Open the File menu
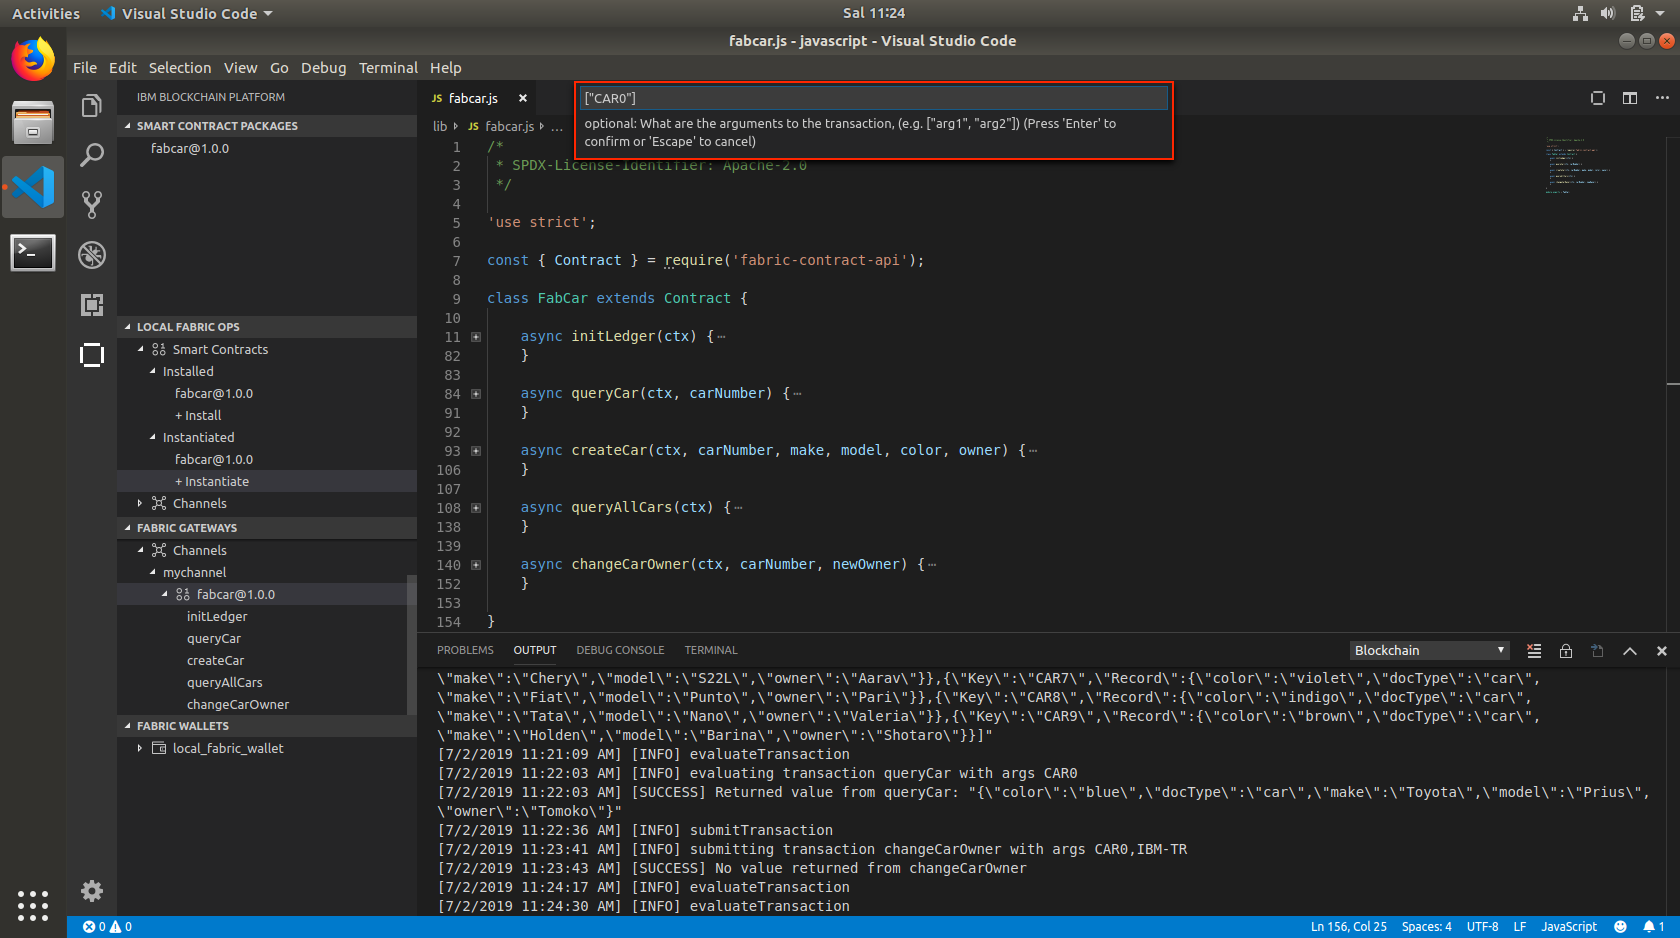 click(85, 68)
